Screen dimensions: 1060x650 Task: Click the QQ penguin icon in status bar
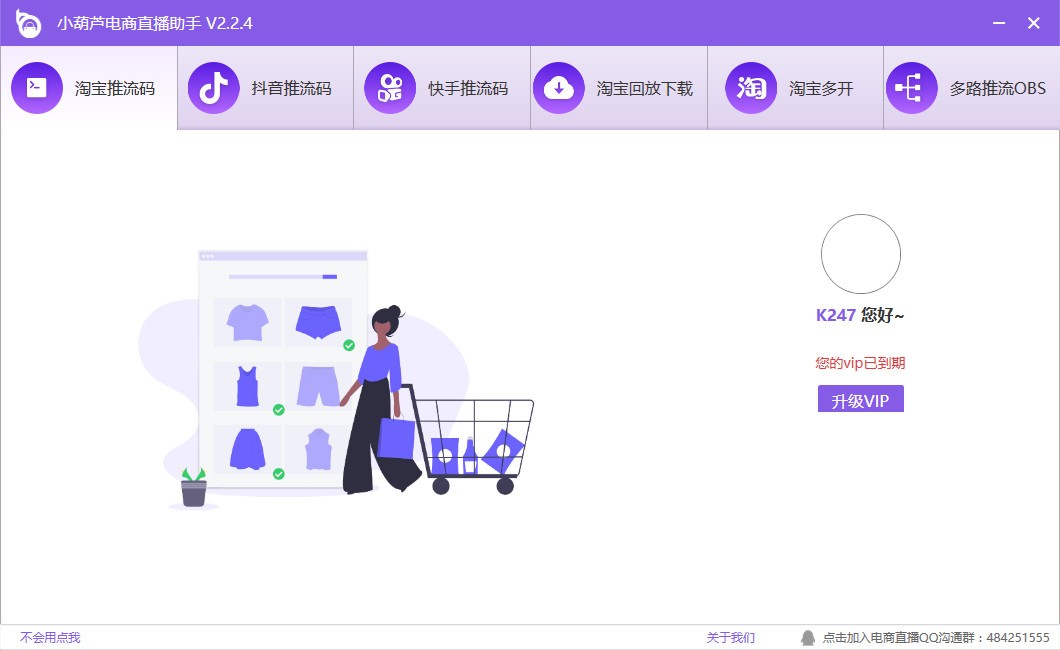808,637
